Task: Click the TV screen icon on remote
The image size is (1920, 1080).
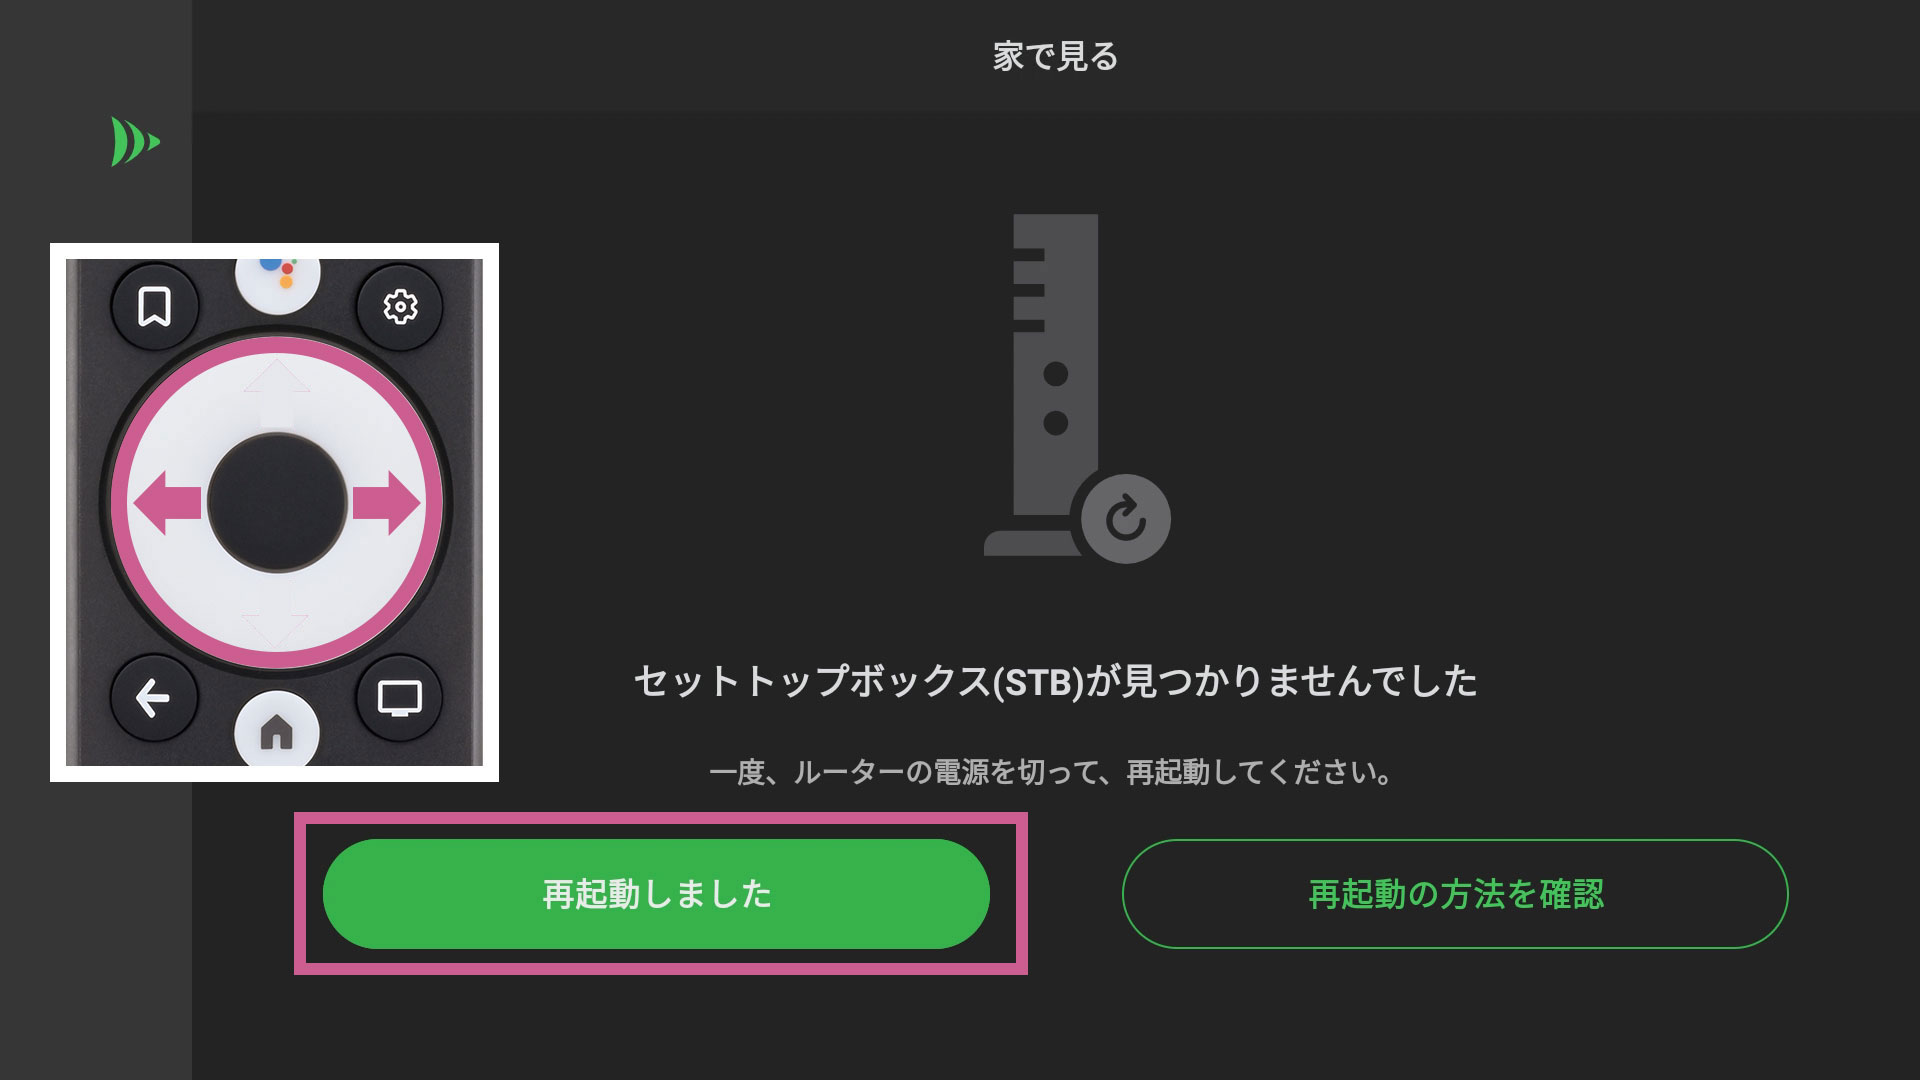Action: click(x=400, y=698)
